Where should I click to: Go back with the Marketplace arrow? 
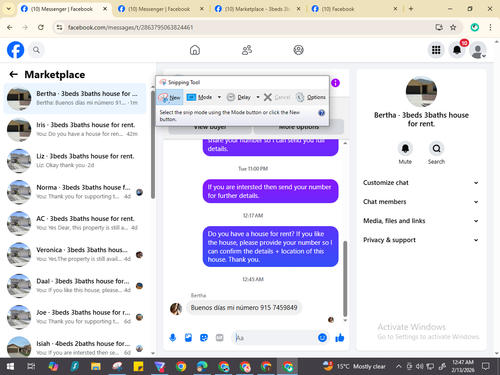13,74
